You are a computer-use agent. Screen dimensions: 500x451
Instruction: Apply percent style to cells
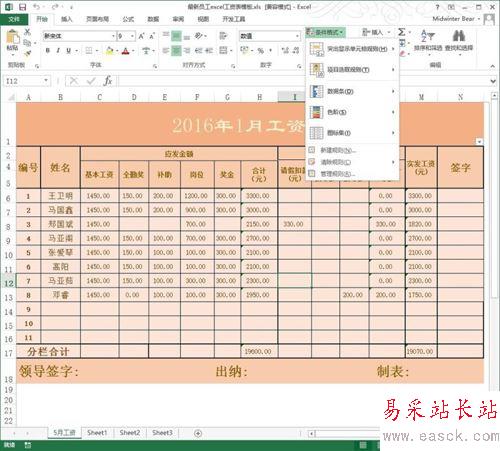tap(261, 51)
